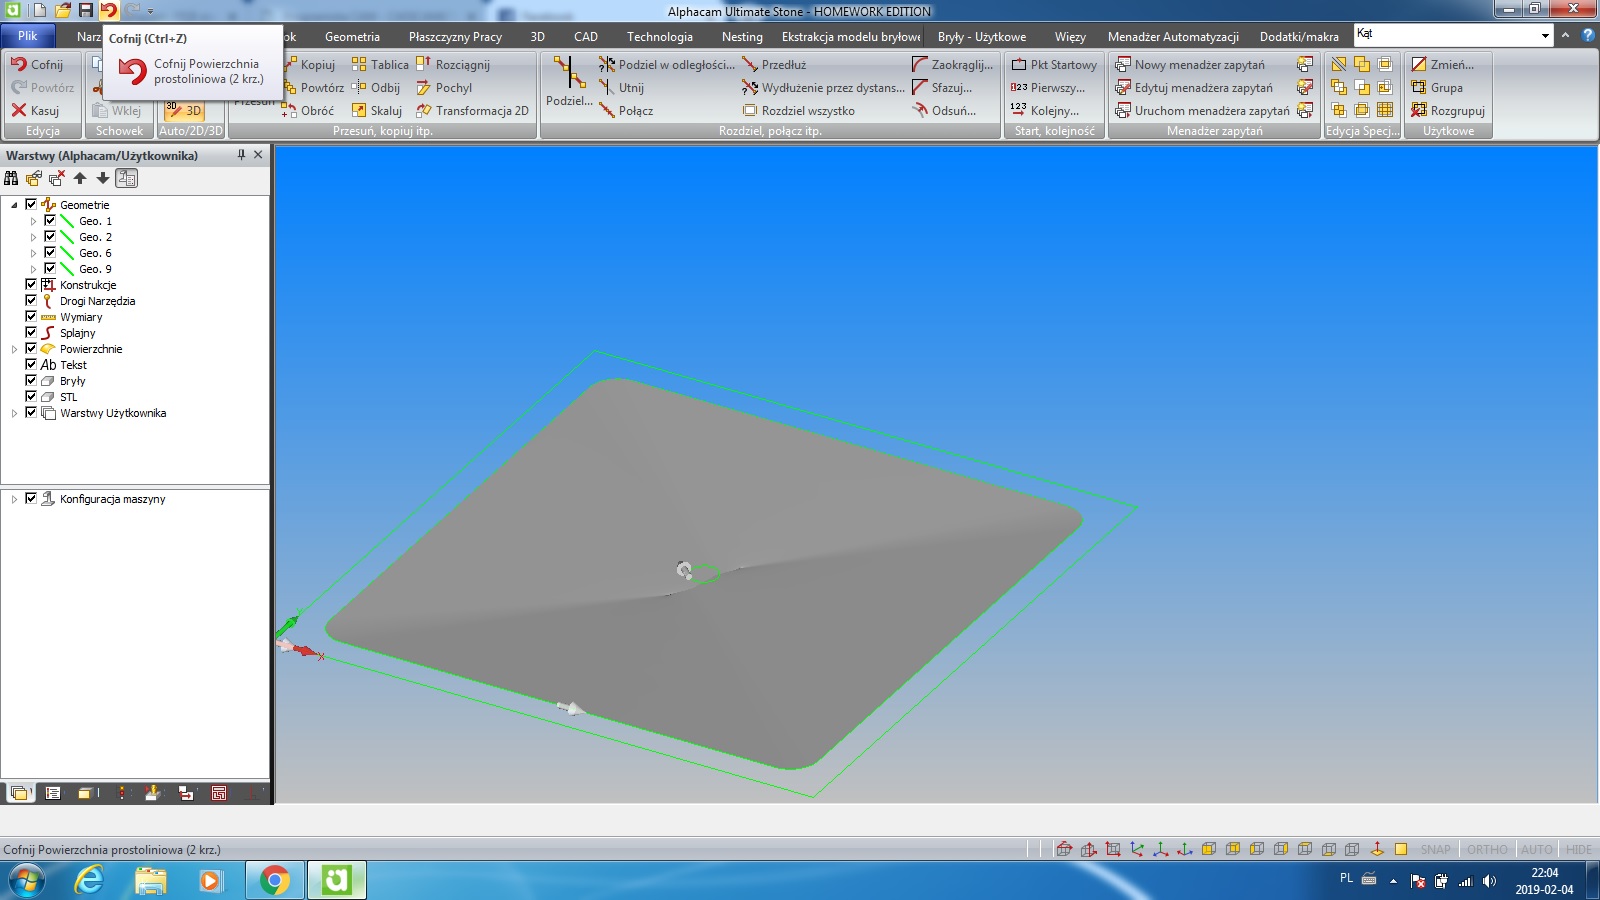The width and height of the screenshot is (1600, 900).
Task: Move layer down with the arrow icon
Action: 102,178
